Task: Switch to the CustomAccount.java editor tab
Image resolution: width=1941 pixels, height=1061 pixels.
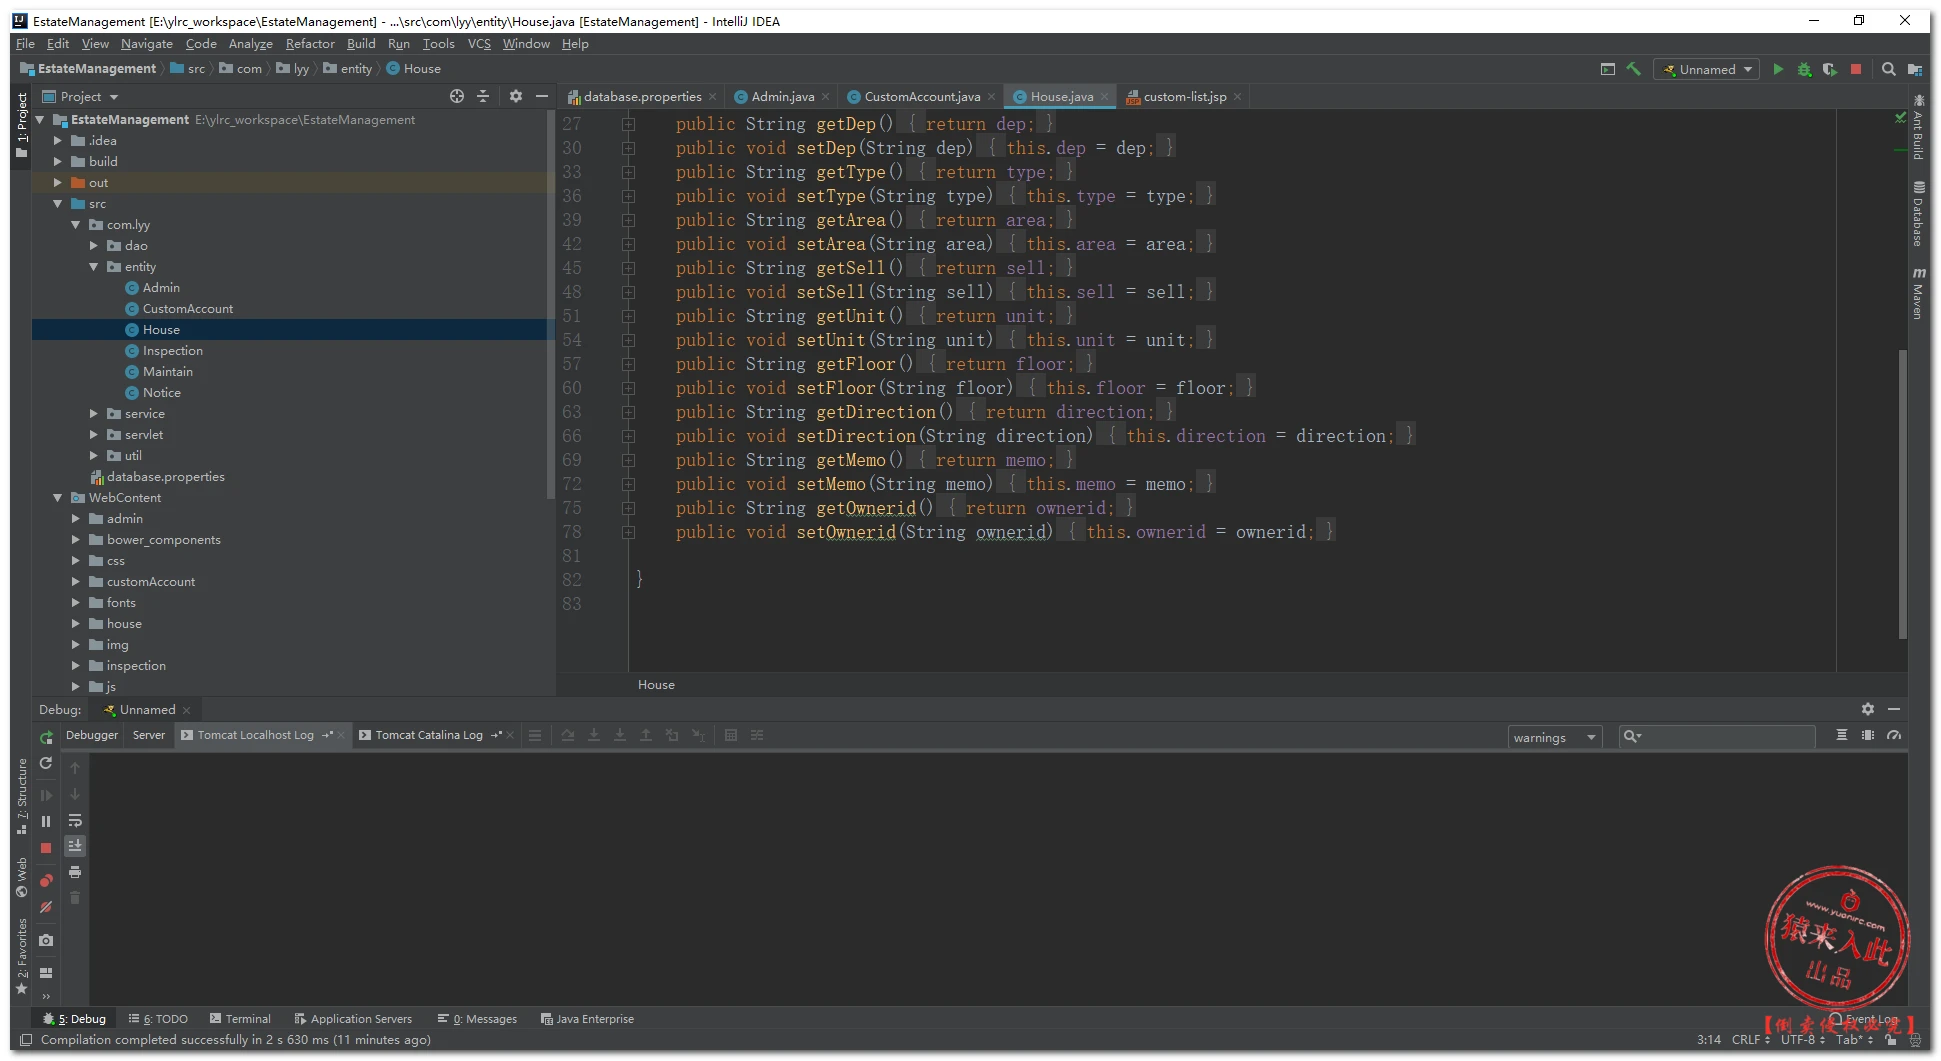Action: pyautogui.click(x=920, y=97)
